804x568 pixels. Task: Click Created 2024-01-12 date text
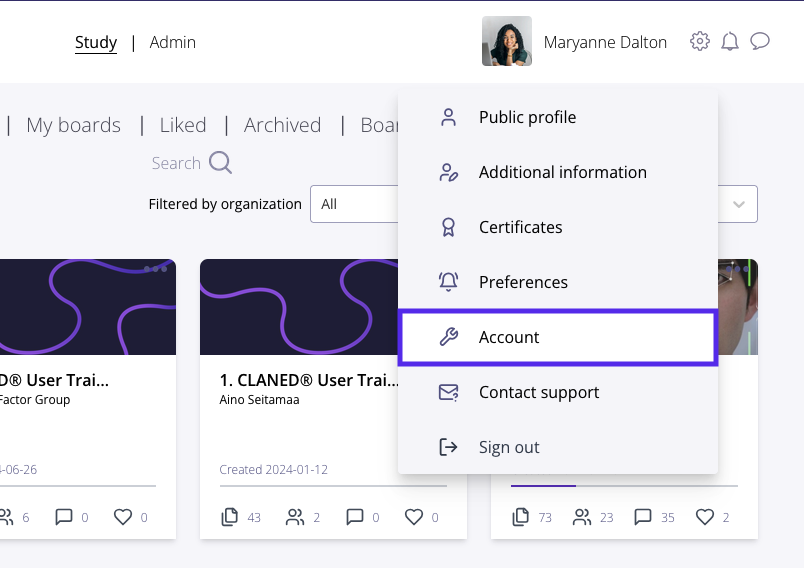point(273,470)
